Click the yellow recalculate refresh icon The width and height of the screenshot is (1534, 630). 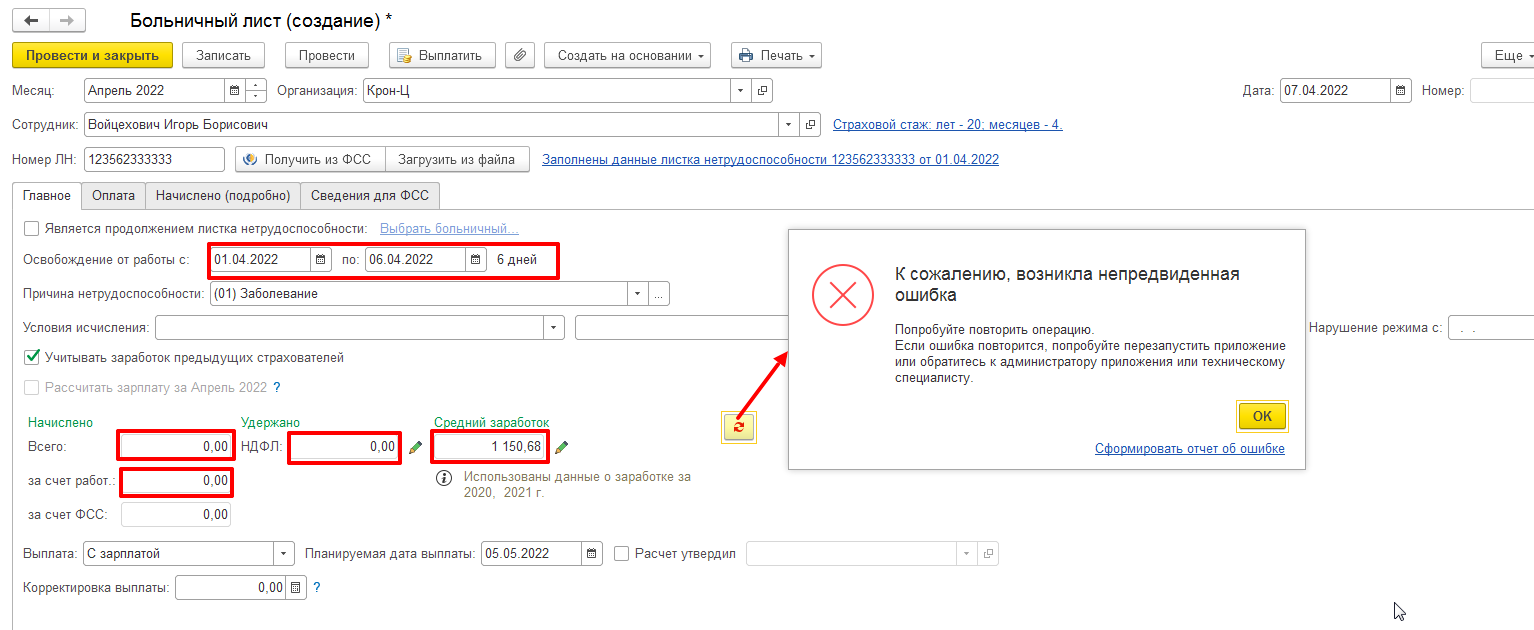point(738,427)
